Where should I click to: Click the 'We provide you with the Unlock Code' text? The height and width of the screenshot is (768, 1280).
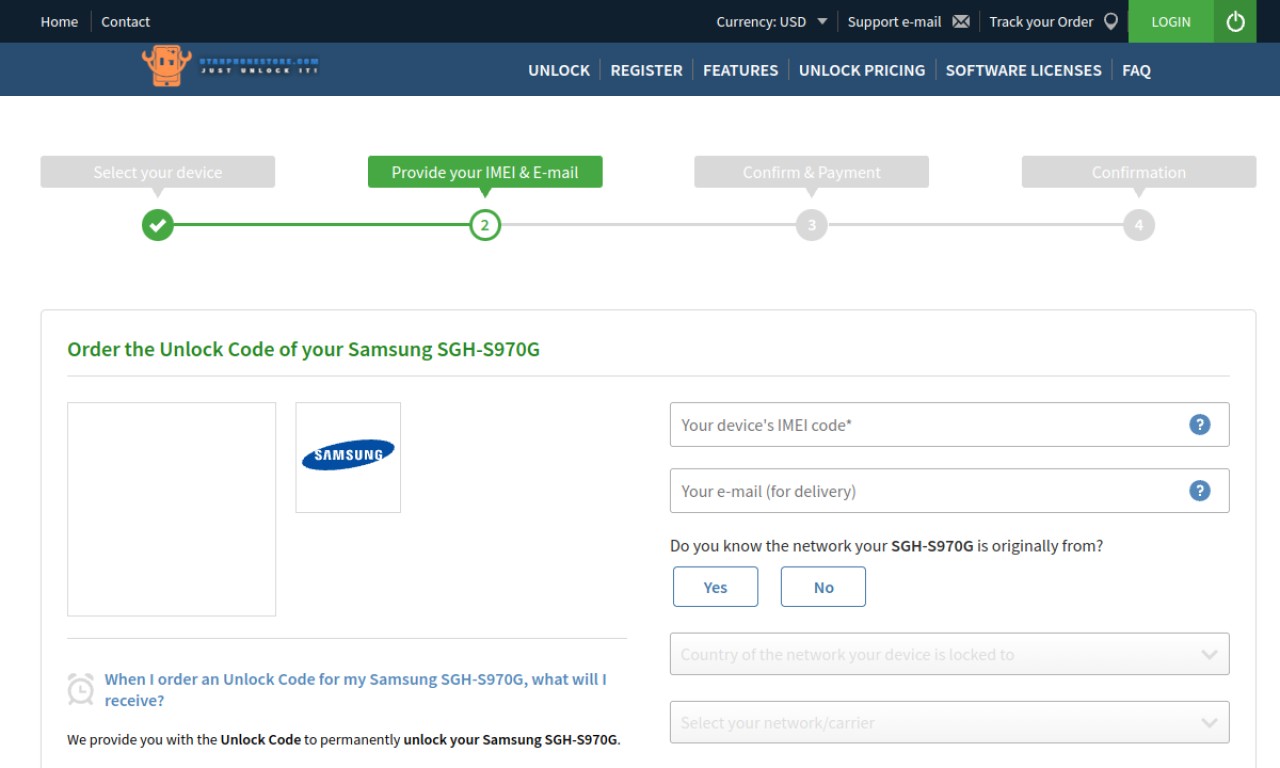tap(343, 740)
